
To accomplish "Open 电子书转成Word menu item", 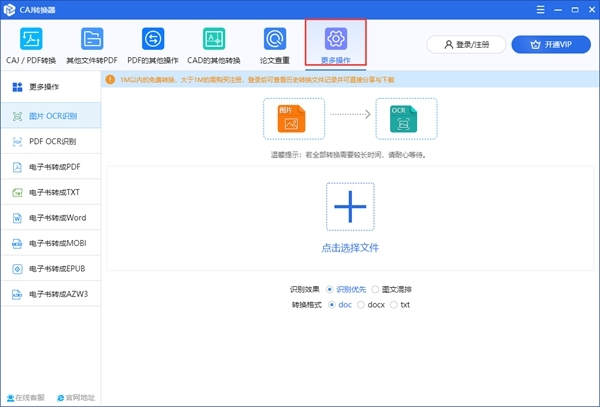I will tap(51, 218).
